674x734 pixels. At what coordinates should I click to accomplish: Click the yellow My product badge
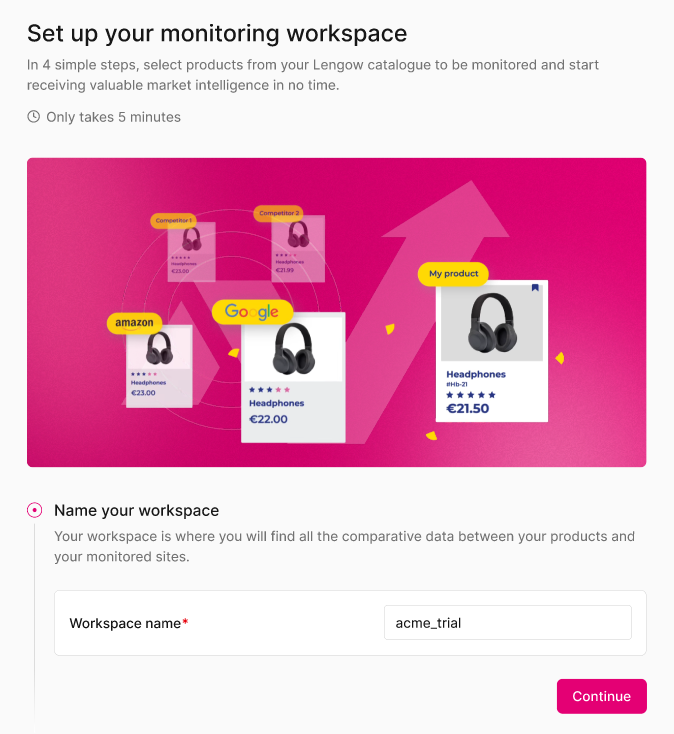coord(453,273)
